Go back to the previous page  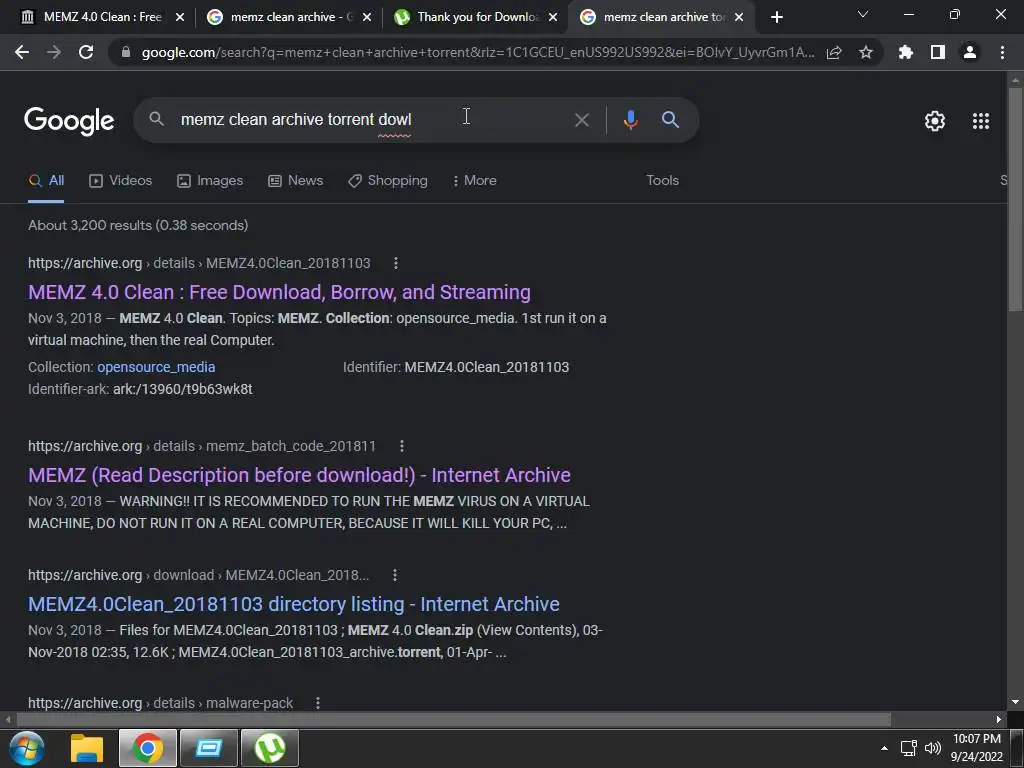(22, 52)
